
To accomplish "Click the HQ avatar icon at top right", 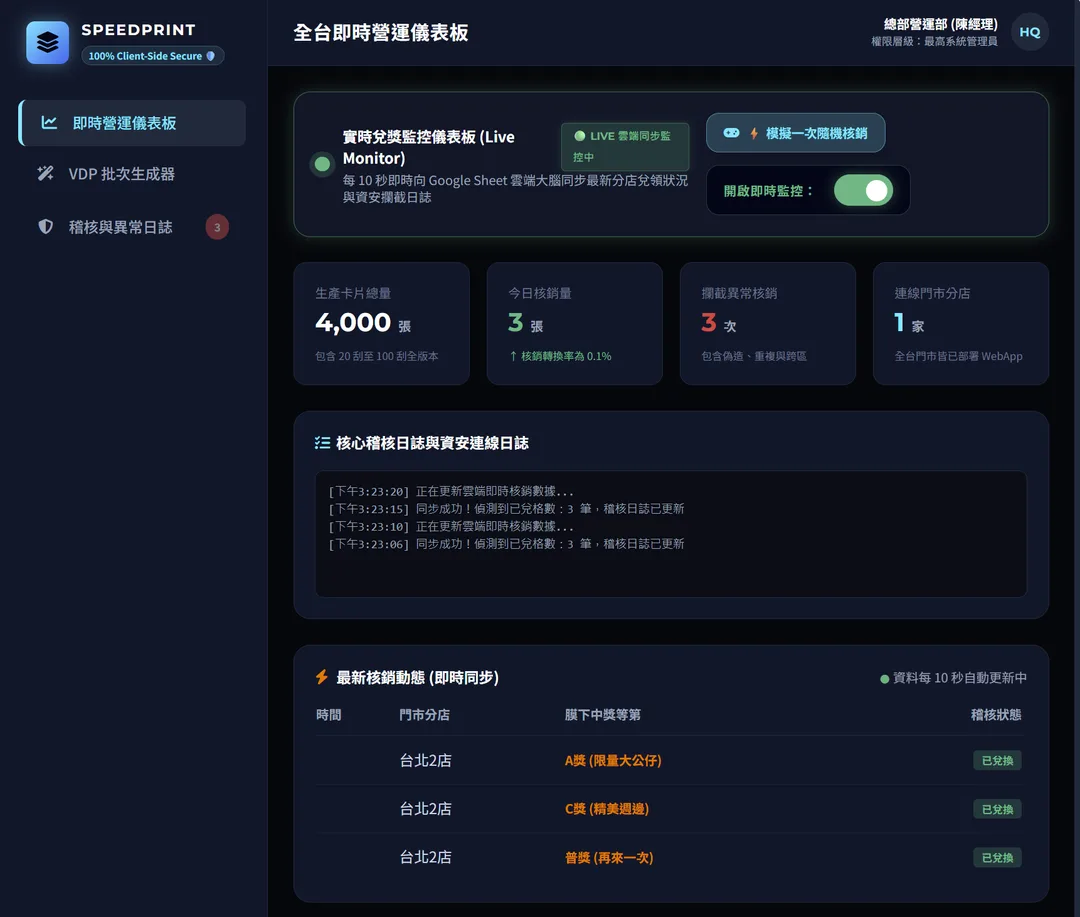I will tap(1030, 32).
